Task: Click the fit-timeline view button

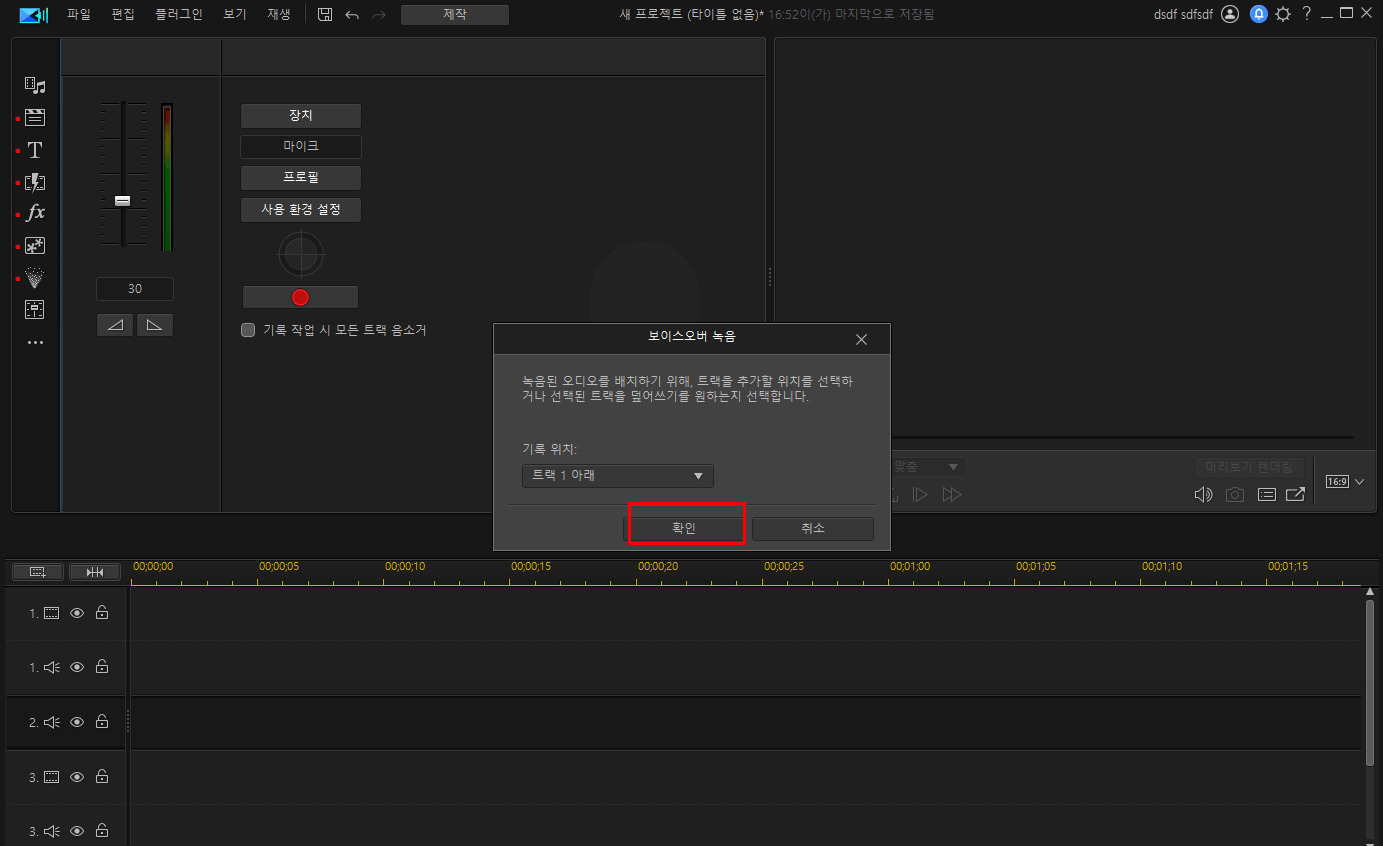Action: 95,572
